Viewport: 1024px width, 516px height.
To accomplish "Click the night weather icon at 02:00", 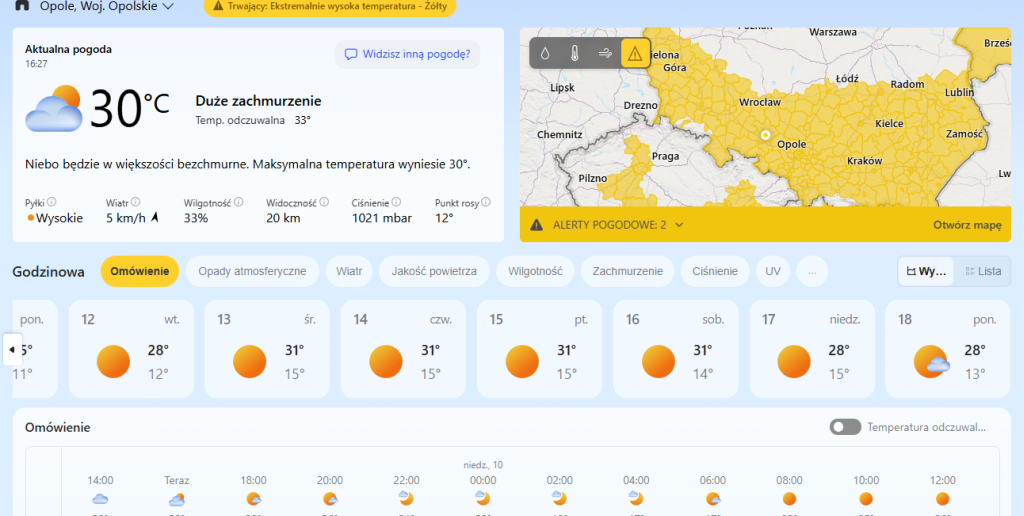I will [x=560, y=498].
